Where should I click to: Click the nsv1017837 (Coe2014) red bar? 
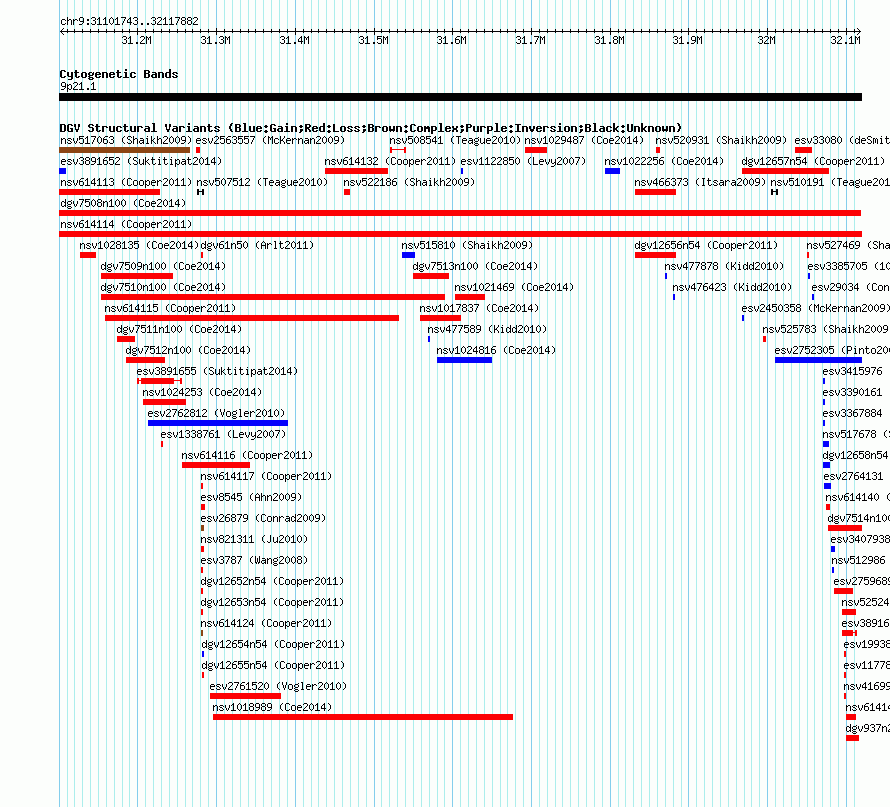coord(440,318)
